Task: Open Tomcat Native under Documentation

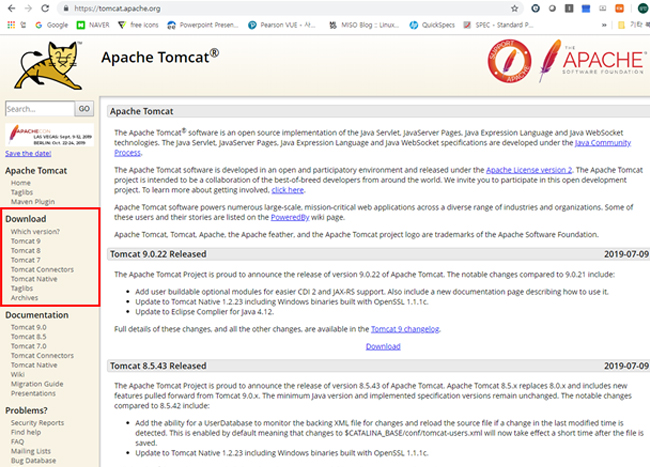Action: [x=34, y=365]
